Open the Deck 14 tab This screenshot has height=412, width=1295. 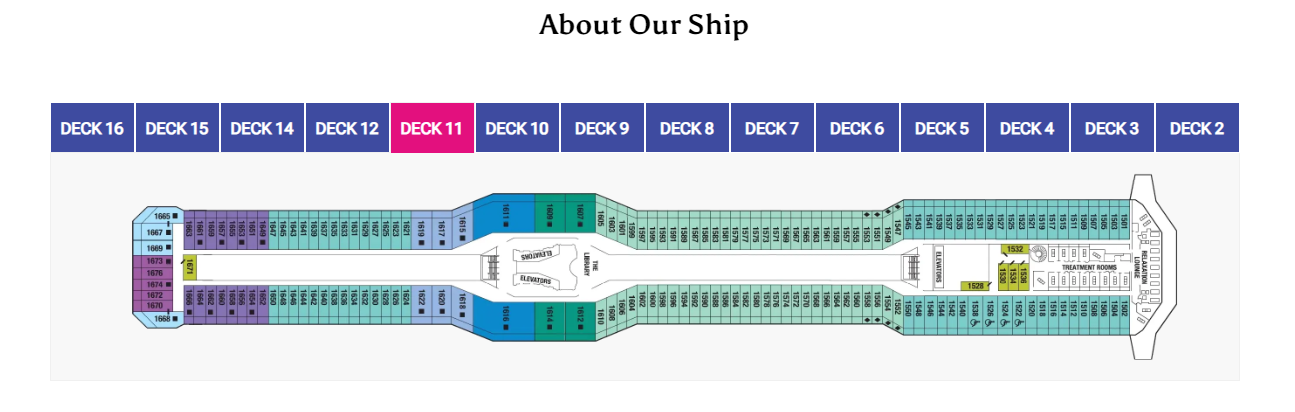point(262,128)
